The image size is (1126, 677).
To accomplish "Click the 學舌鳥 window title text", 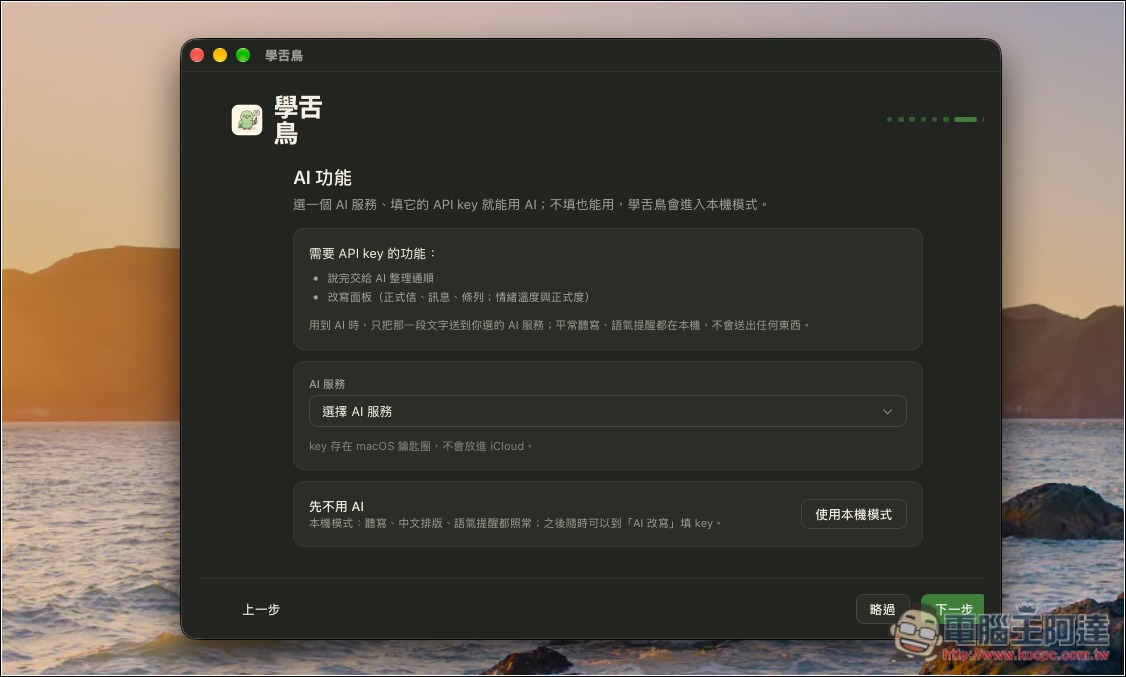I will [x=284, y=55].
